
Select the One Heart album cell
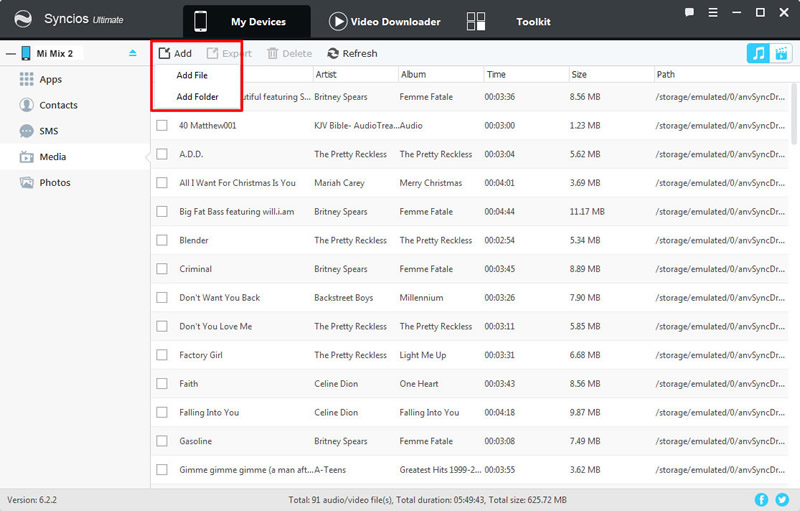(x=419, y=384)
